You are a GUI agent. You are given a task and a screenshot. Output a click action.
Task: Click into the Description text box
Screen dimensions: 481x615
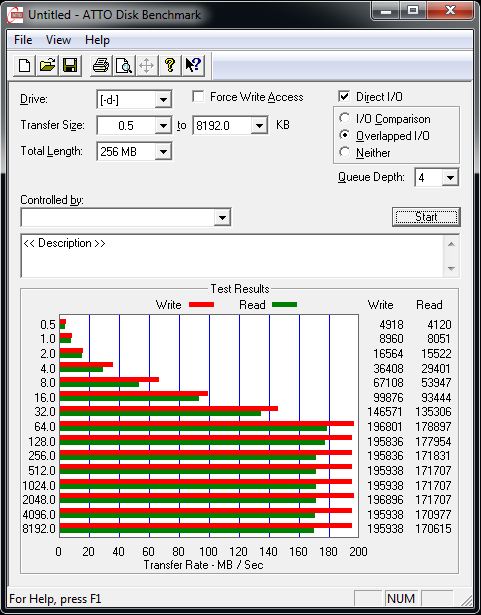tap(232, 256)
